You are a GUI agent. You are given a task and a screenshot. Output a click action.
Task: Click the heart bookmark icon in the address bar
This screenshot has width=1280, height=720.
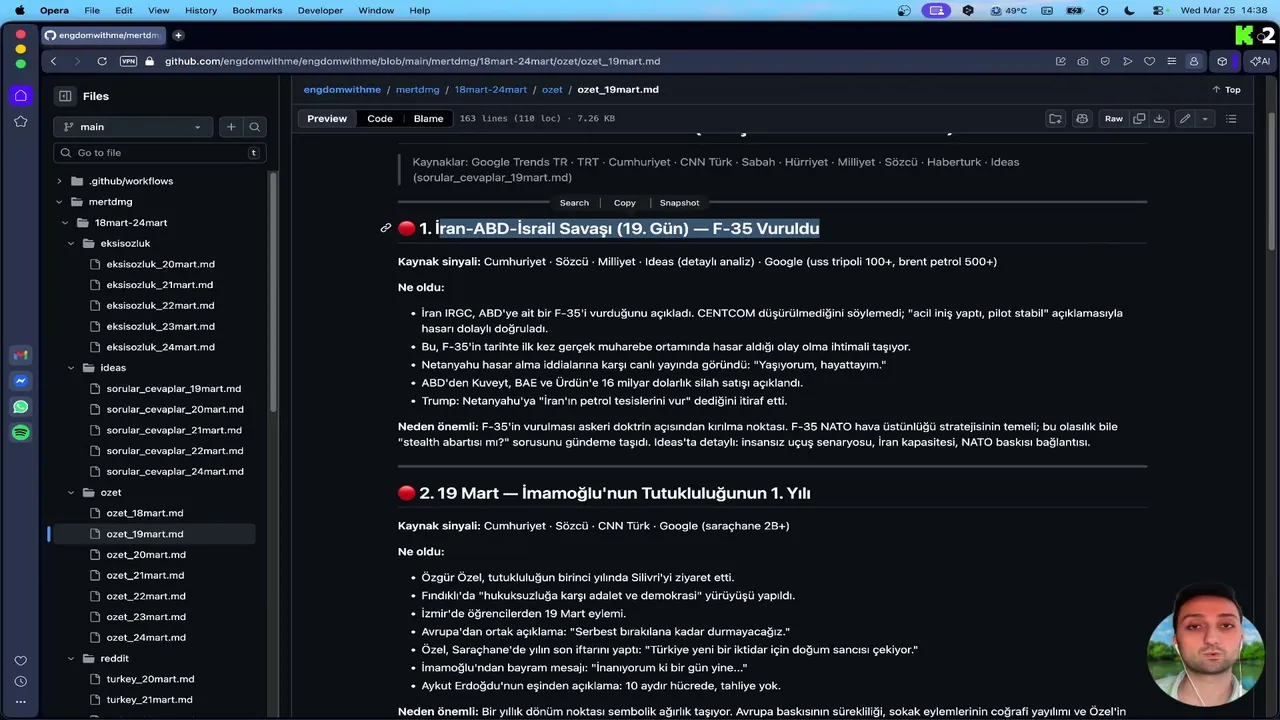(1149, 61)
